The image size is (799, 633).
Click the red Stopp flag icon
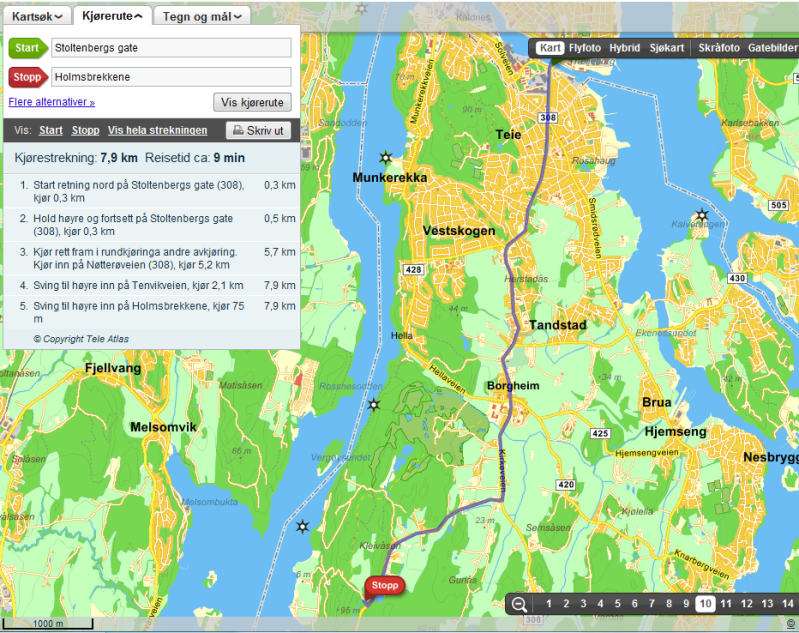pyautogui.click(x=28, y=77)
